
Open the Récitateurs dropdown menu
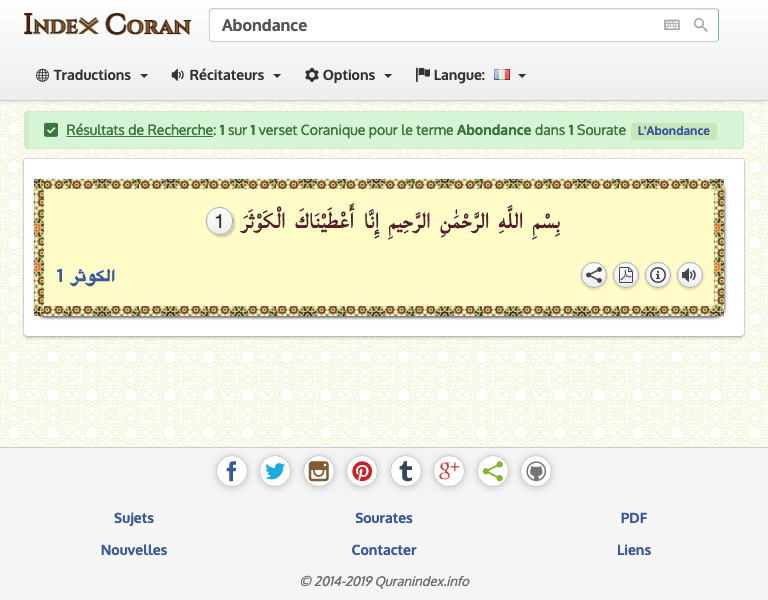point(226,75)
